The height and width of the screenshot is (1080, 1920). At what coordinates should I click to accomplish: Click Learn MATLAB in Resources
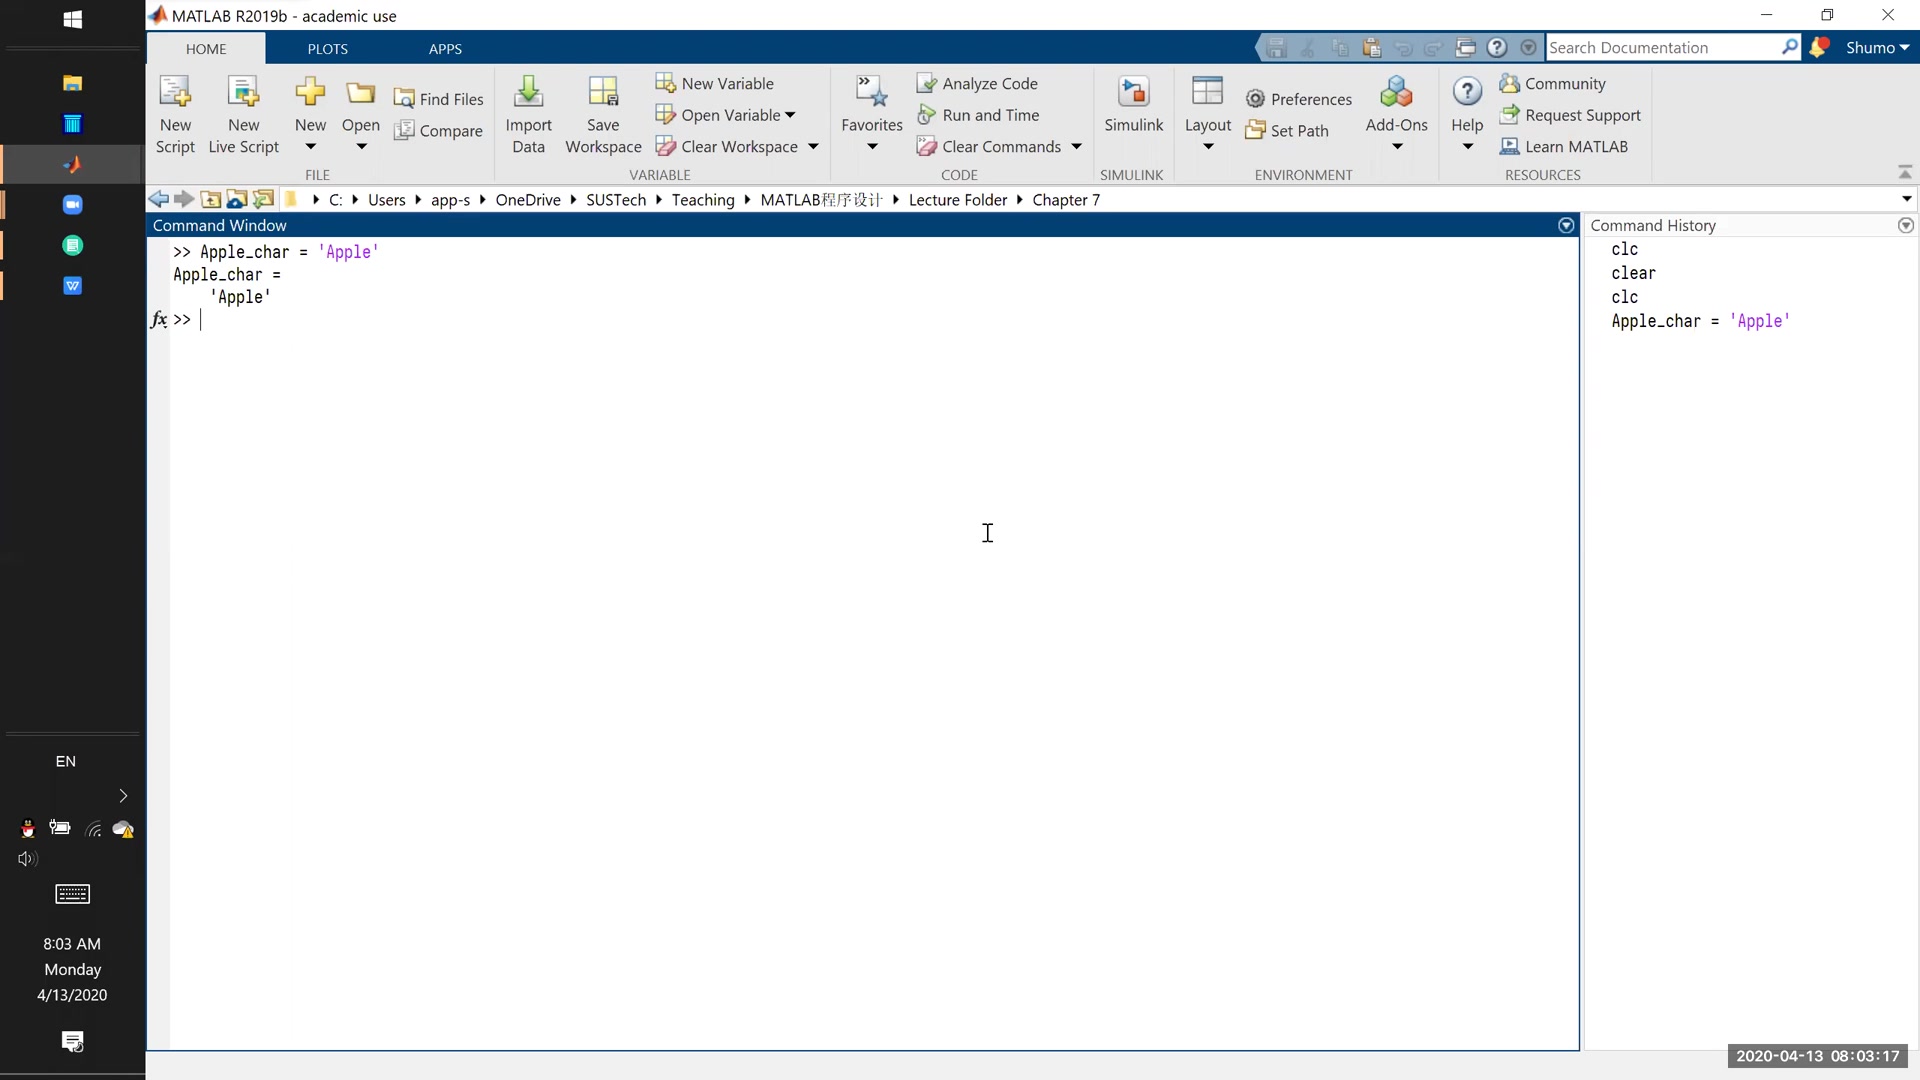(1575, 146)
